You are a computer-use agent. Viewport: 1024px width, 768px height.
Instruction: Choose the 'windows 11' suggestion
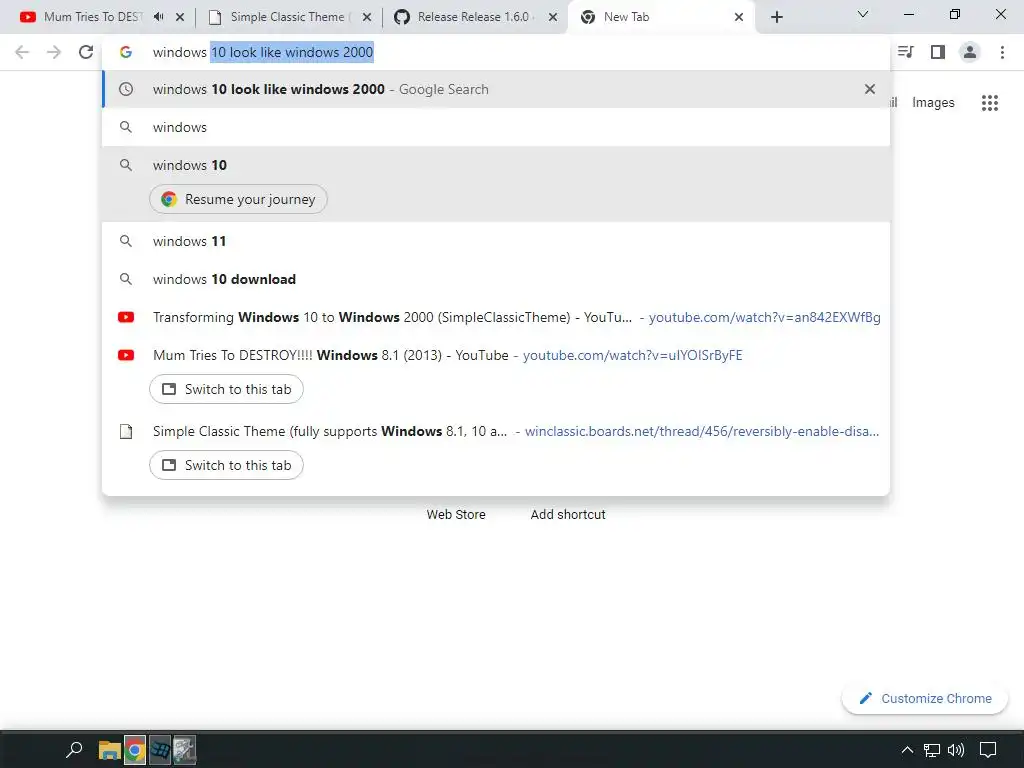tap(496, 241)
